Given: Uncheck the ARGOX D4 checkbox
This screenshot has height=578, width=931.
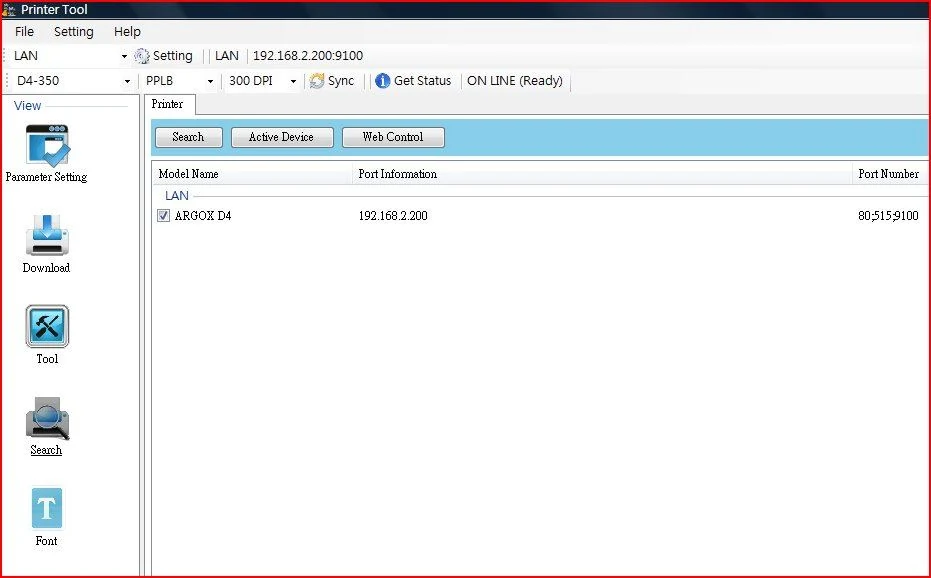Looking at the screenshot, I should (x=164, y=216).
